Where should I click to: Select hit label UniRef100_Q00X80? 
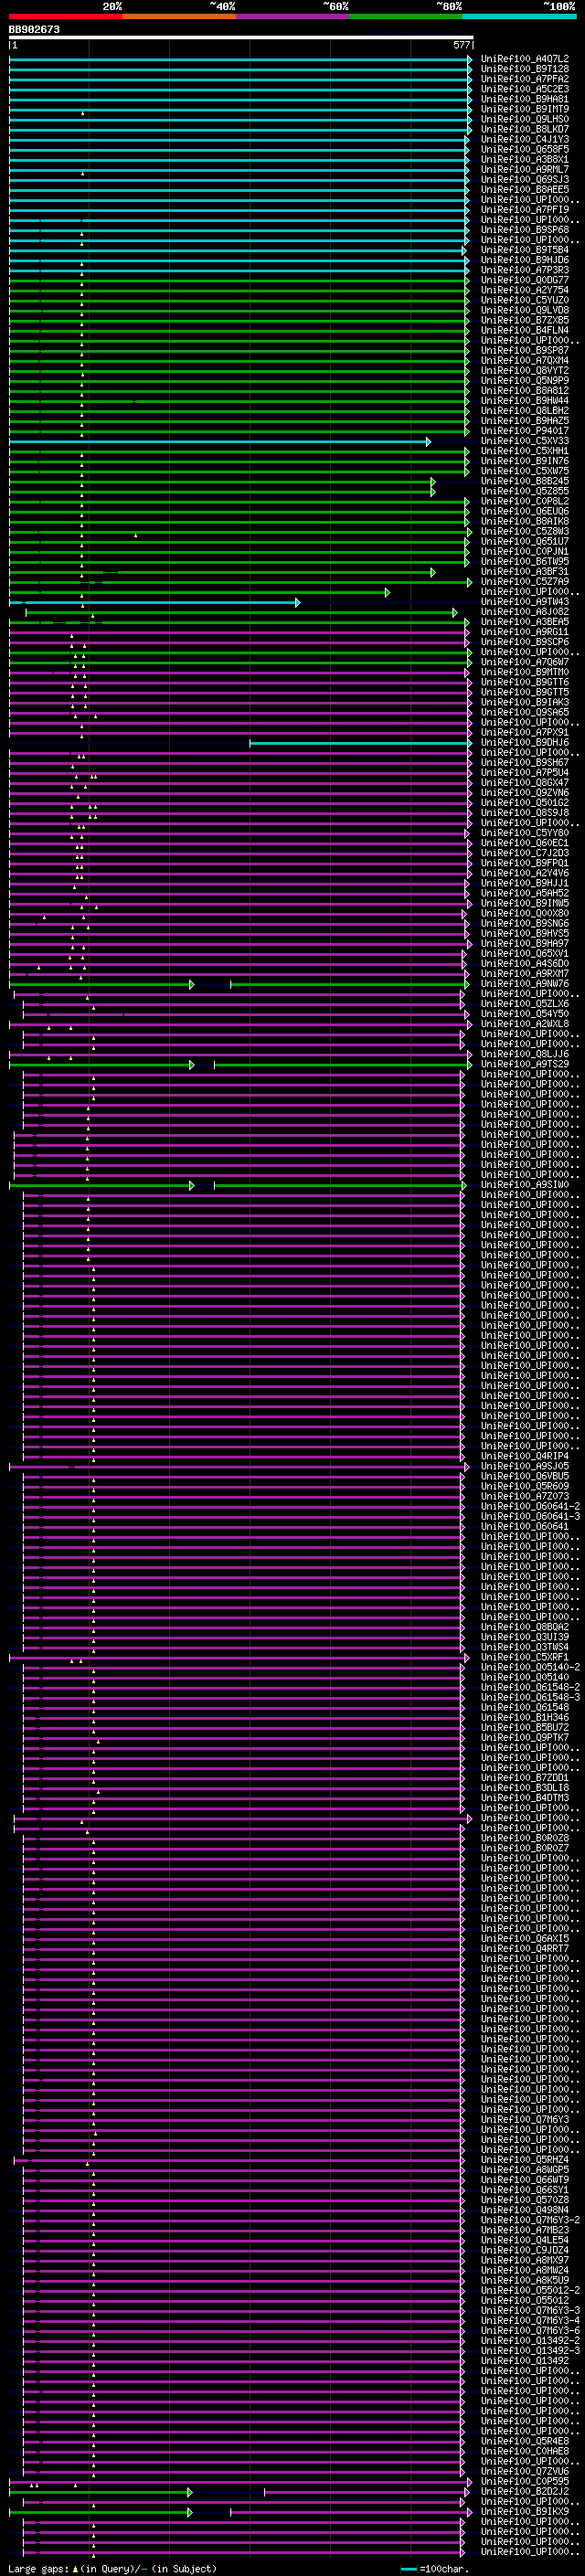[x=525, y=913]
